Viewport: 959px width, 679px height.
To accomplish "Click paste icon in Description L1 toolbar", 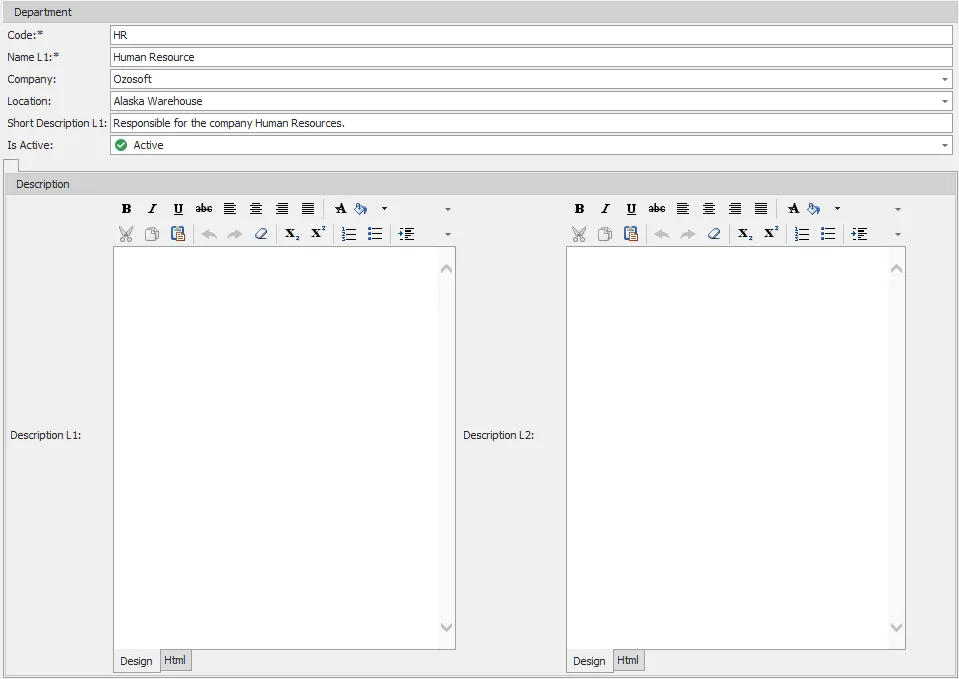I will [x=178, y=234].
